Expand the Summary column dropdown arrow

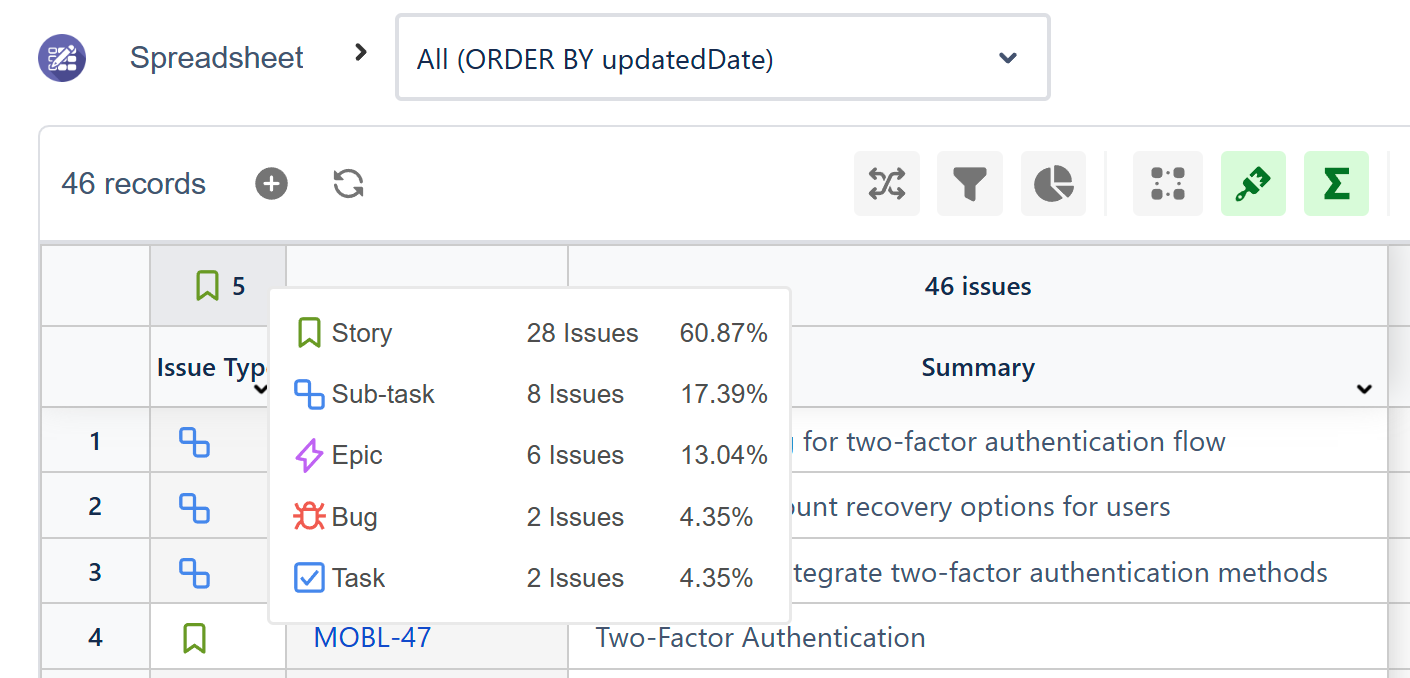pyautogui.click(x=1364, y=389)
